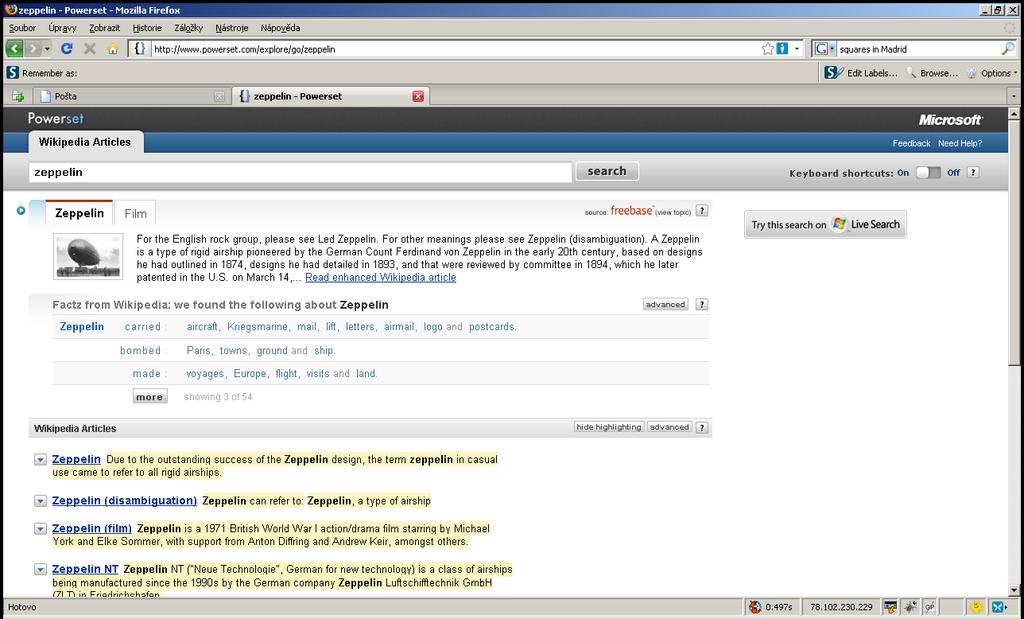This screenshot has height=619, width=1024.
Task: Open a new tab with the green plus icon
Action: 18,96
